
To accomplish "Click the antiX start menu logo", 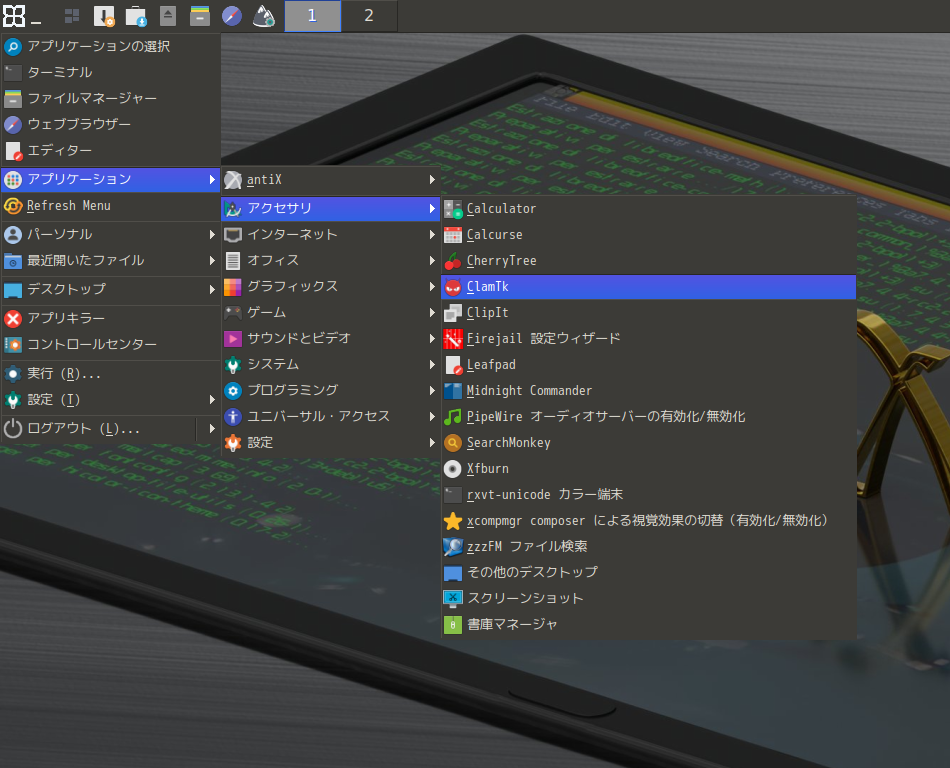I will 14,16.
